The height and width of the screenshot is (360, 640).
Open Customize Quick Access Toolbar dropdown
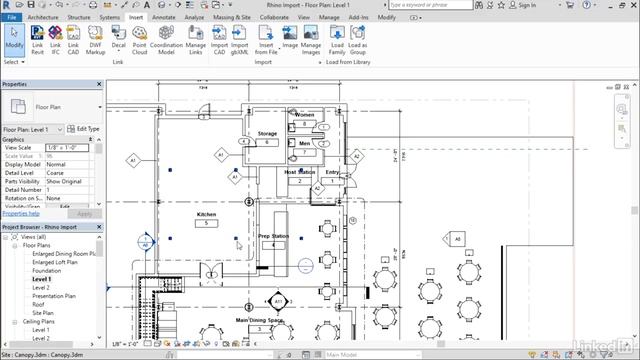coord(230,5)
